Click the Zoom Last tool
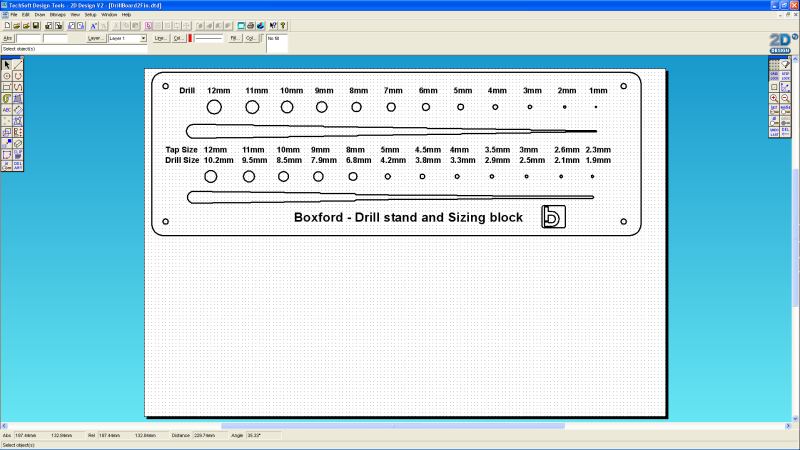The image size is (800, 450). pyautogui.click(x=774, y=110)
